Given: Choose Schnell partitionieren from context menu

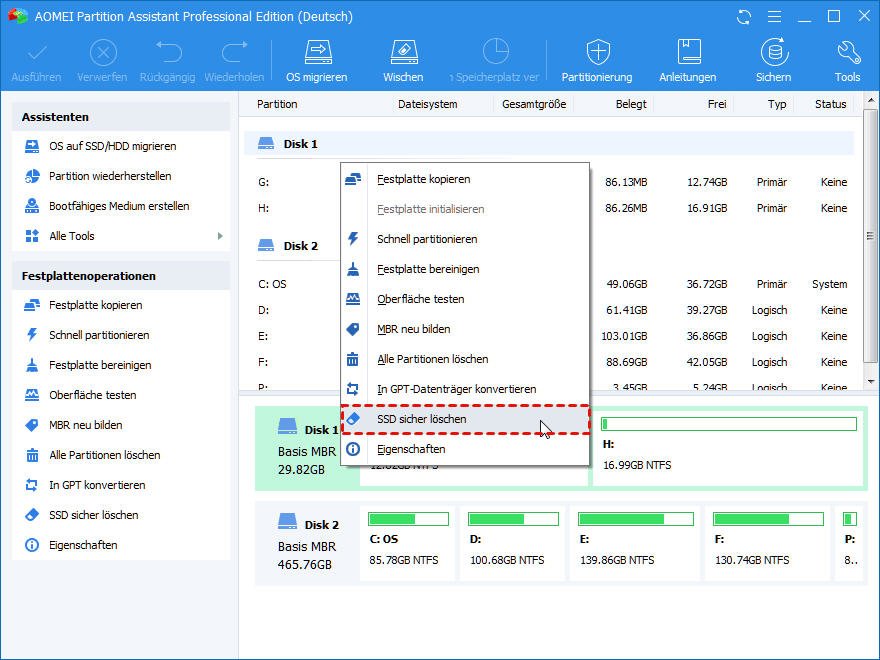Looking at the screenshot, I should coord(465,239).
